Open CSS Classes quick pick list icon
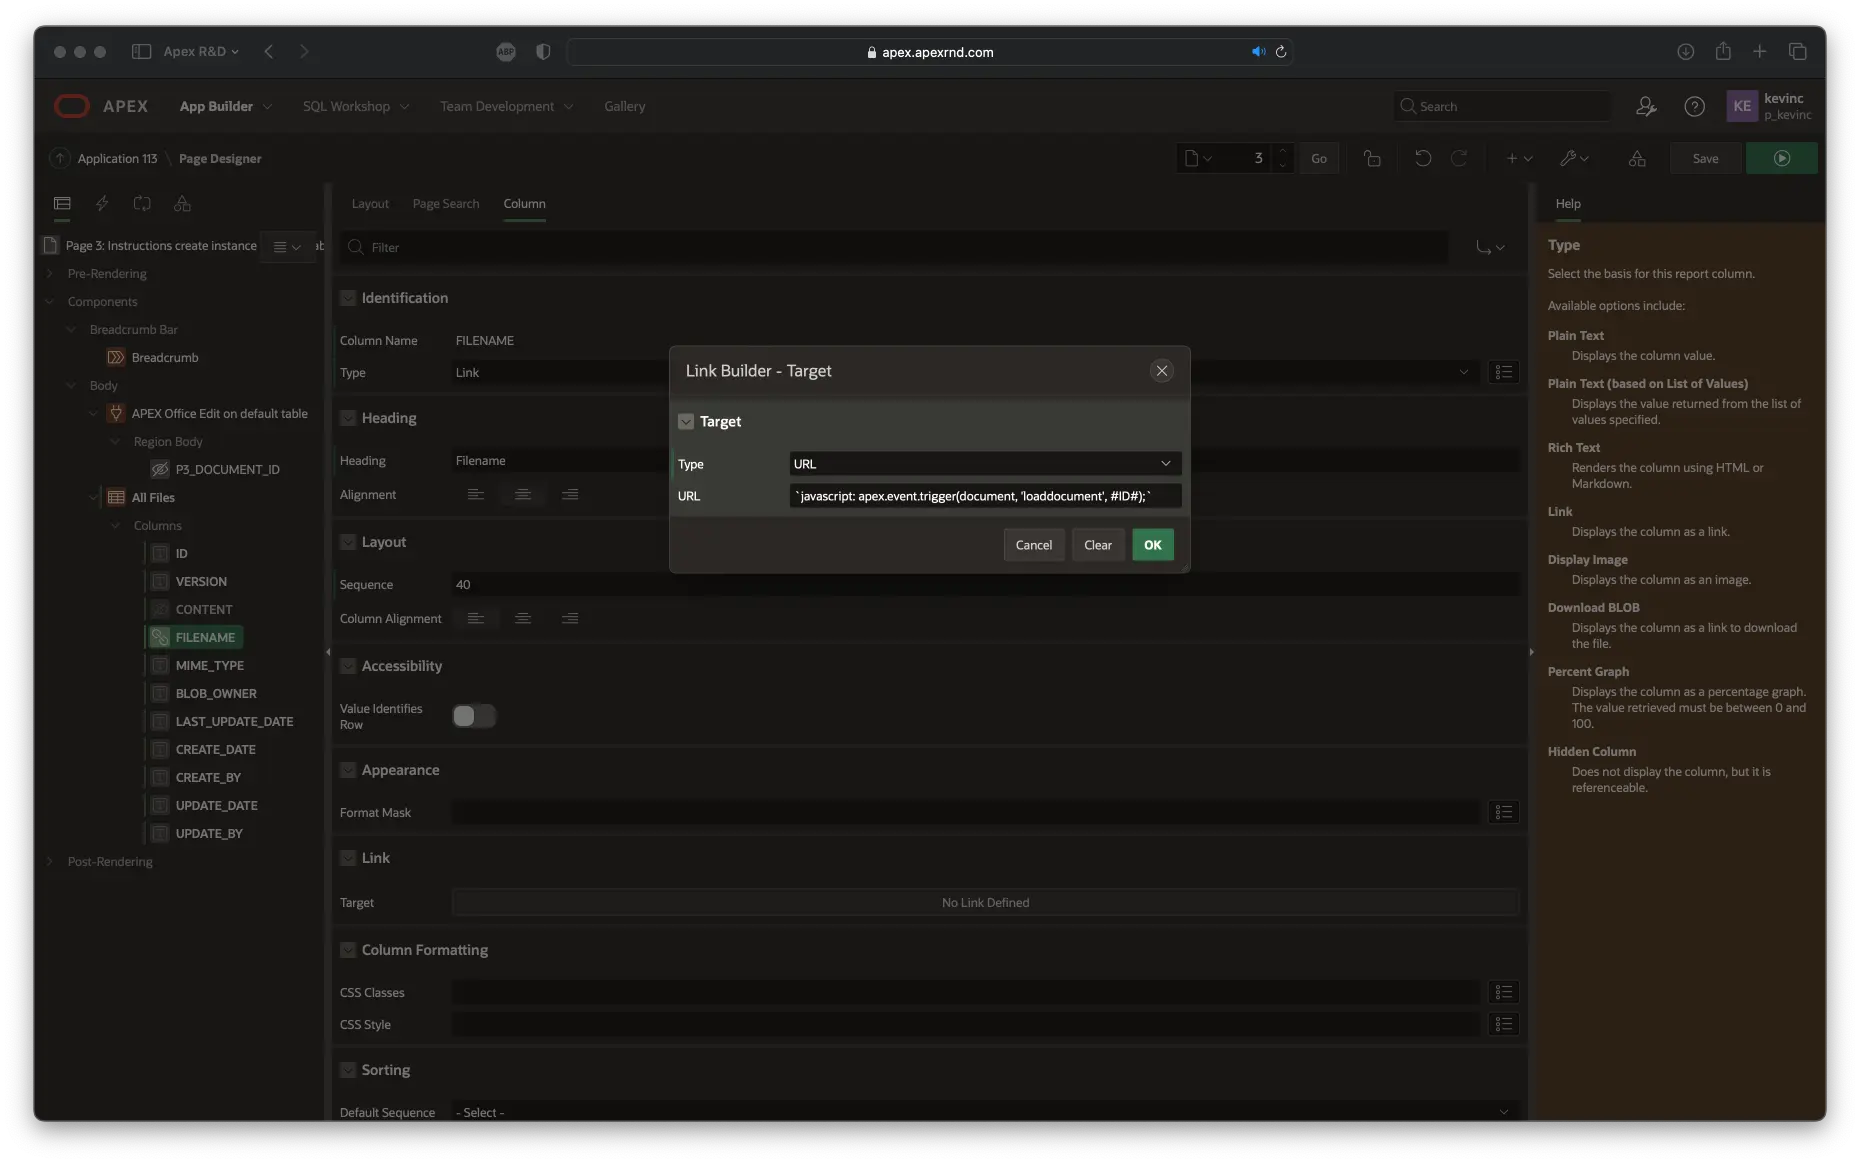Viewport: 1860px width, 1163px height. 1503,992
